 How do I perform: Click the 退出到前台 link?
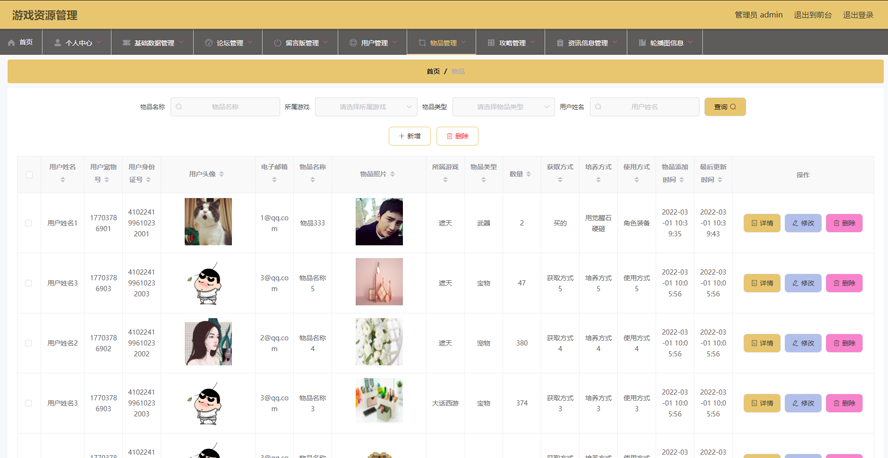[813, 15]
